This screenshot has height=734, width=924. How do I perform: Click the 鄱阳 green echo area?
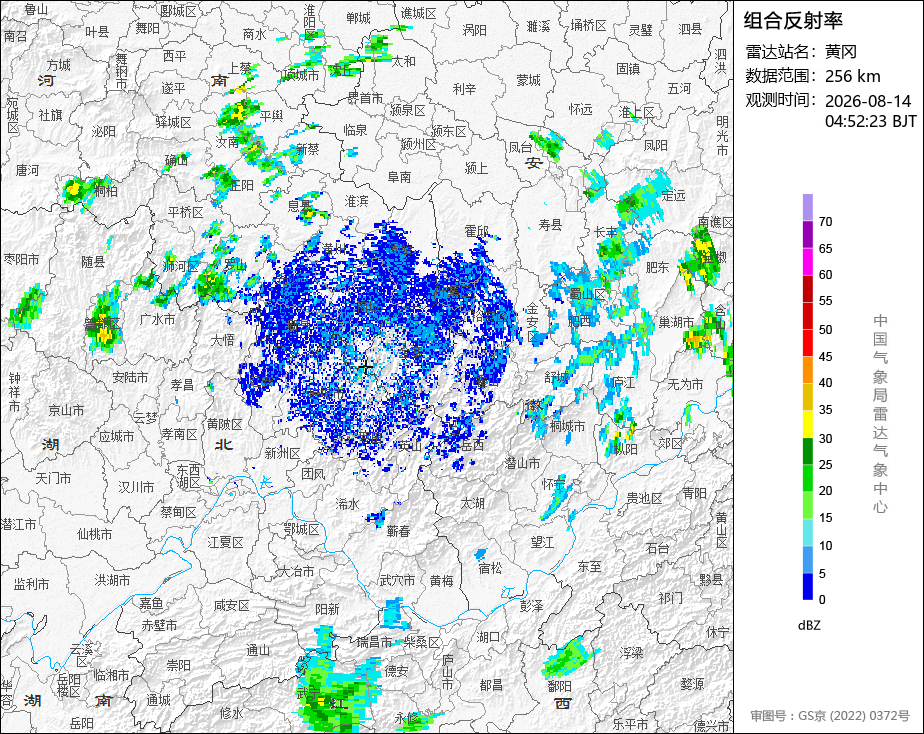567,657
